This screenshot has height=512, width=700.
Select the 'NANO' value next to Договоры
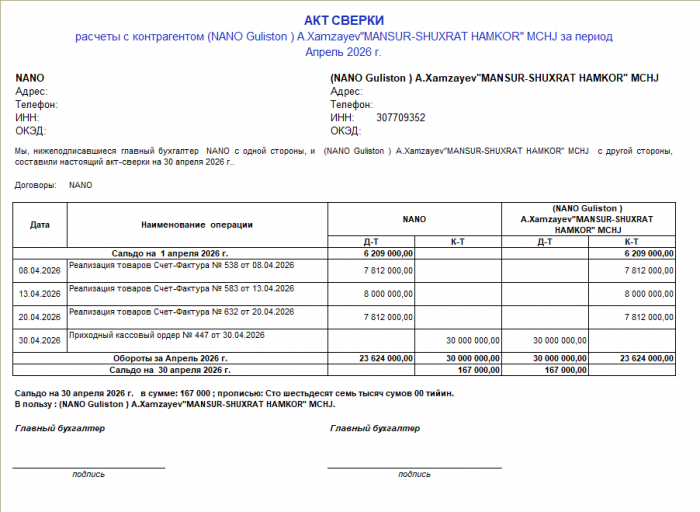[x=80, y=185]
